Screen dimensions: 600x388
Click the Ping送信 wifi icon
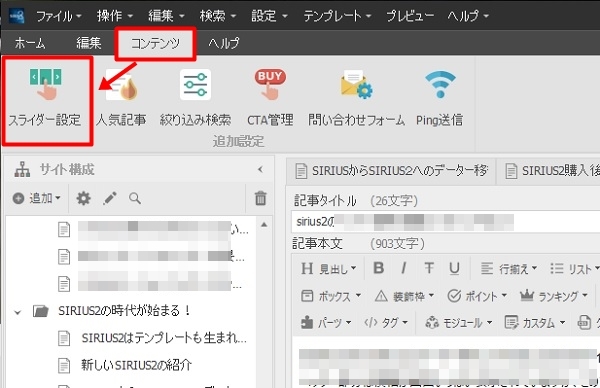click(x=440, y=84)
